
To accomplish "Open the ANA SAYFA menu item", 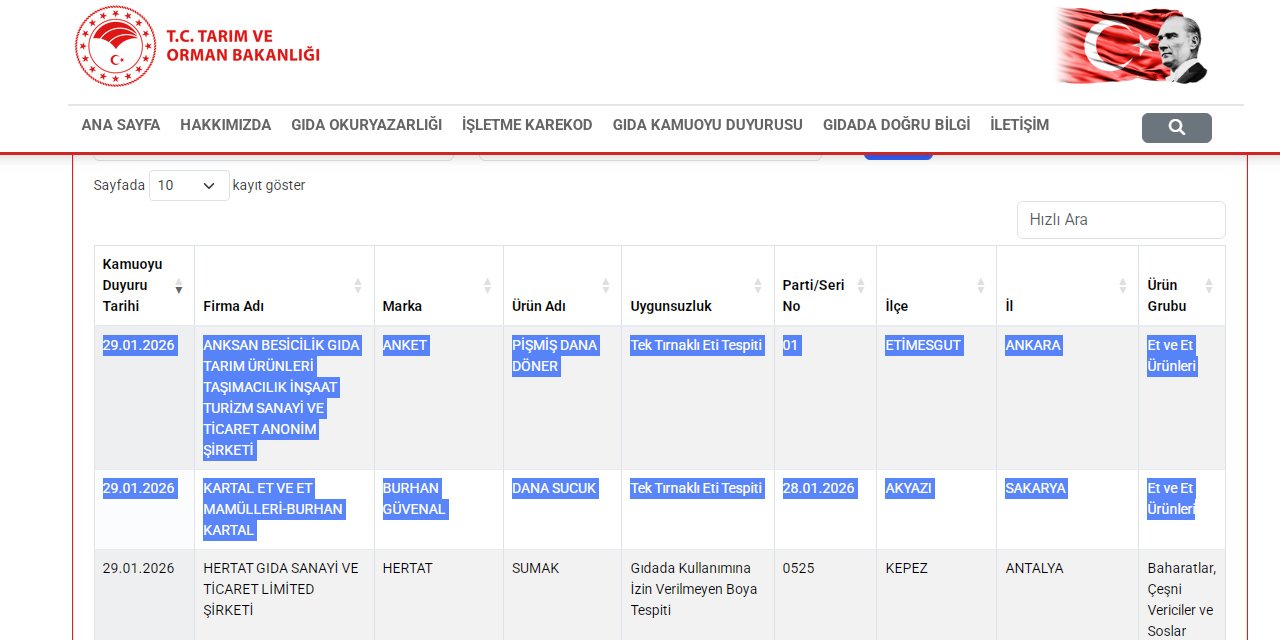I will [121, 125].
